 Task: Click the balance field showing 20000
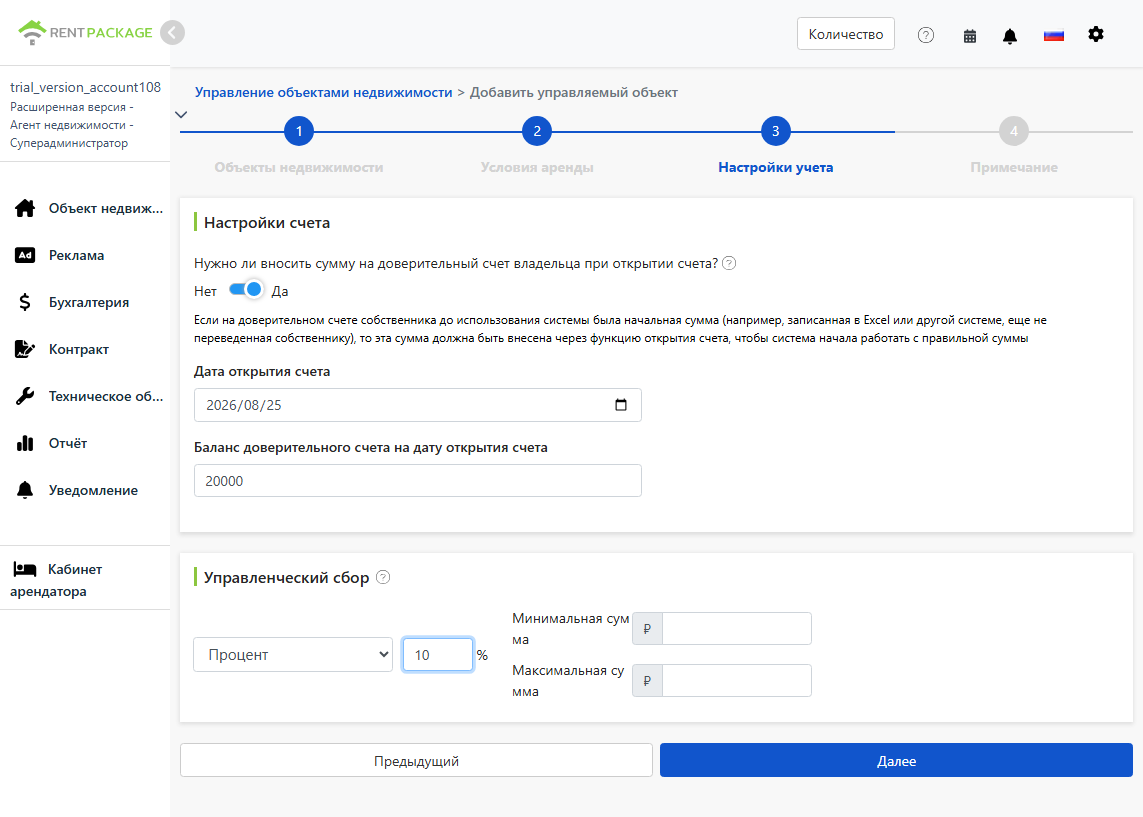418,481
